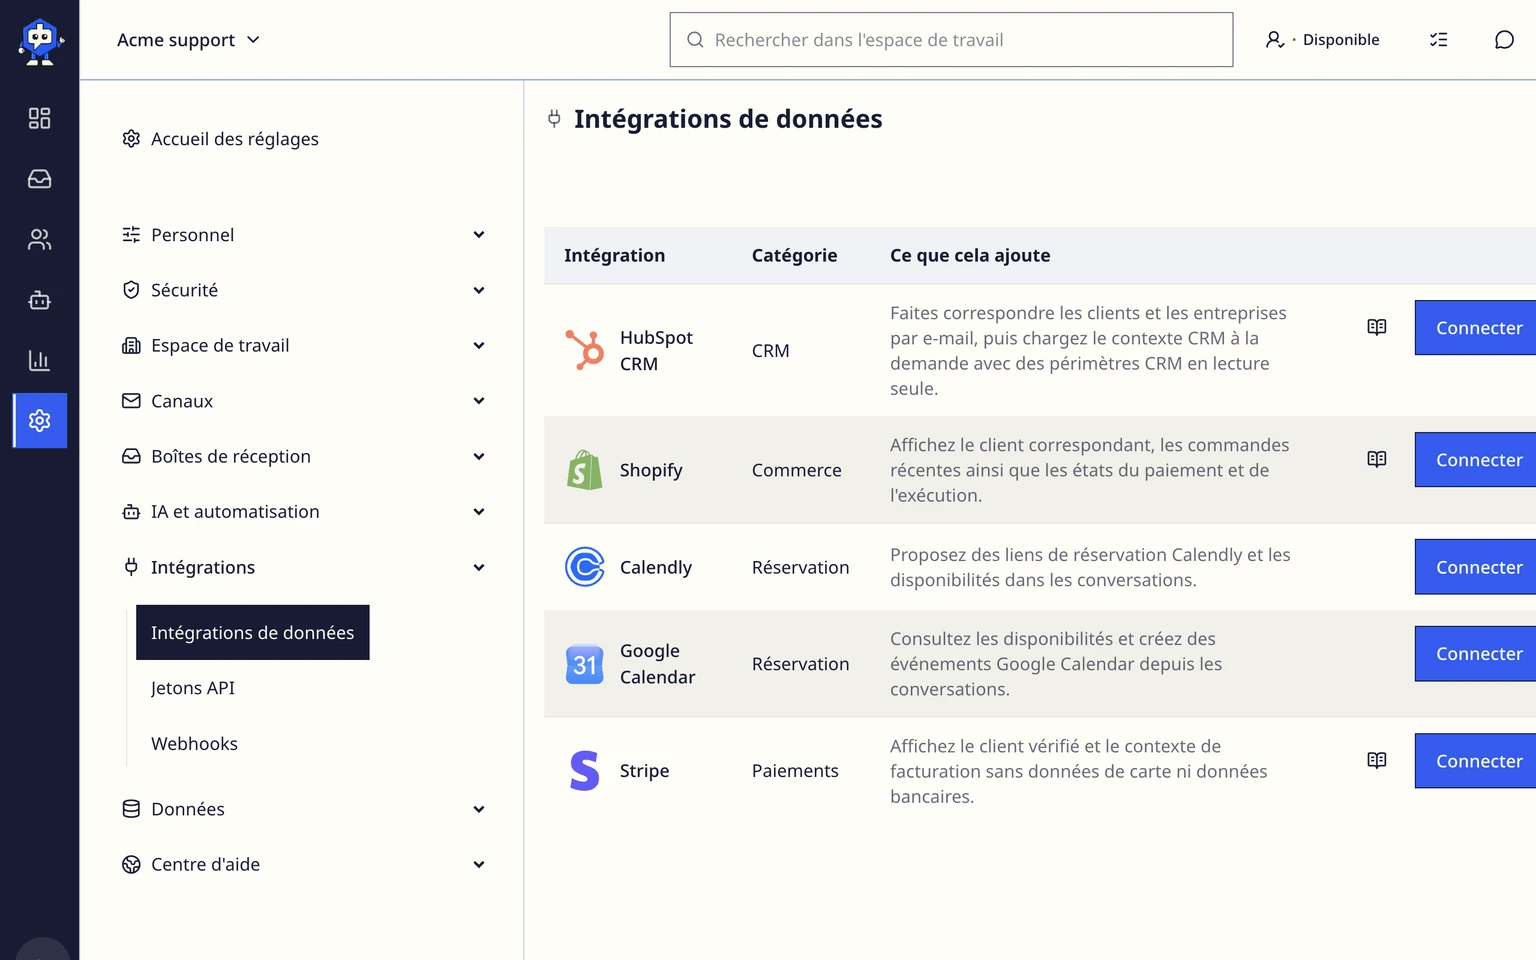The image size is (1536, 960).
Task: Connect the Shopify integration
Action: coord(1476,460)
